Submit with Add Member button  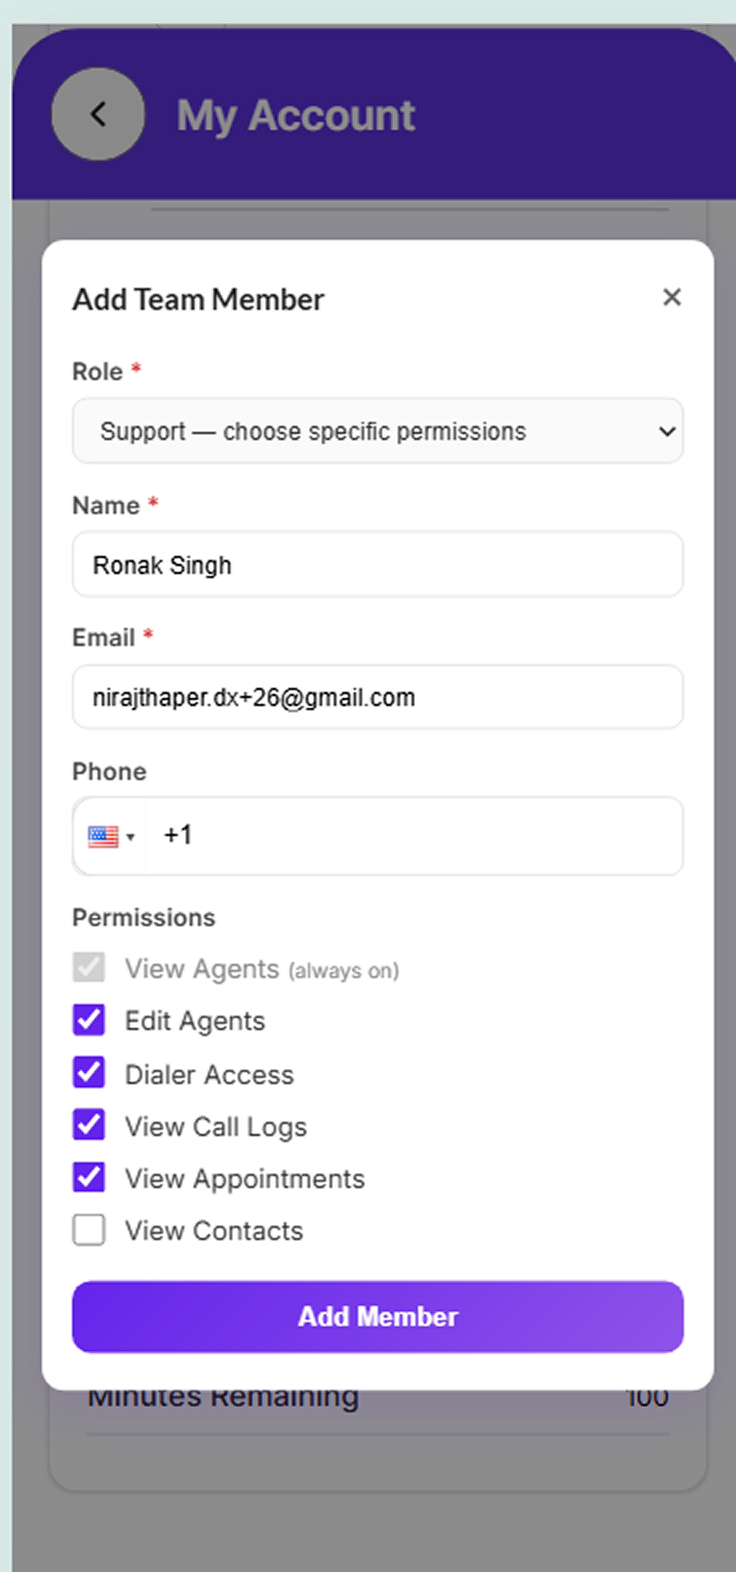click(x=378, y=1317)
